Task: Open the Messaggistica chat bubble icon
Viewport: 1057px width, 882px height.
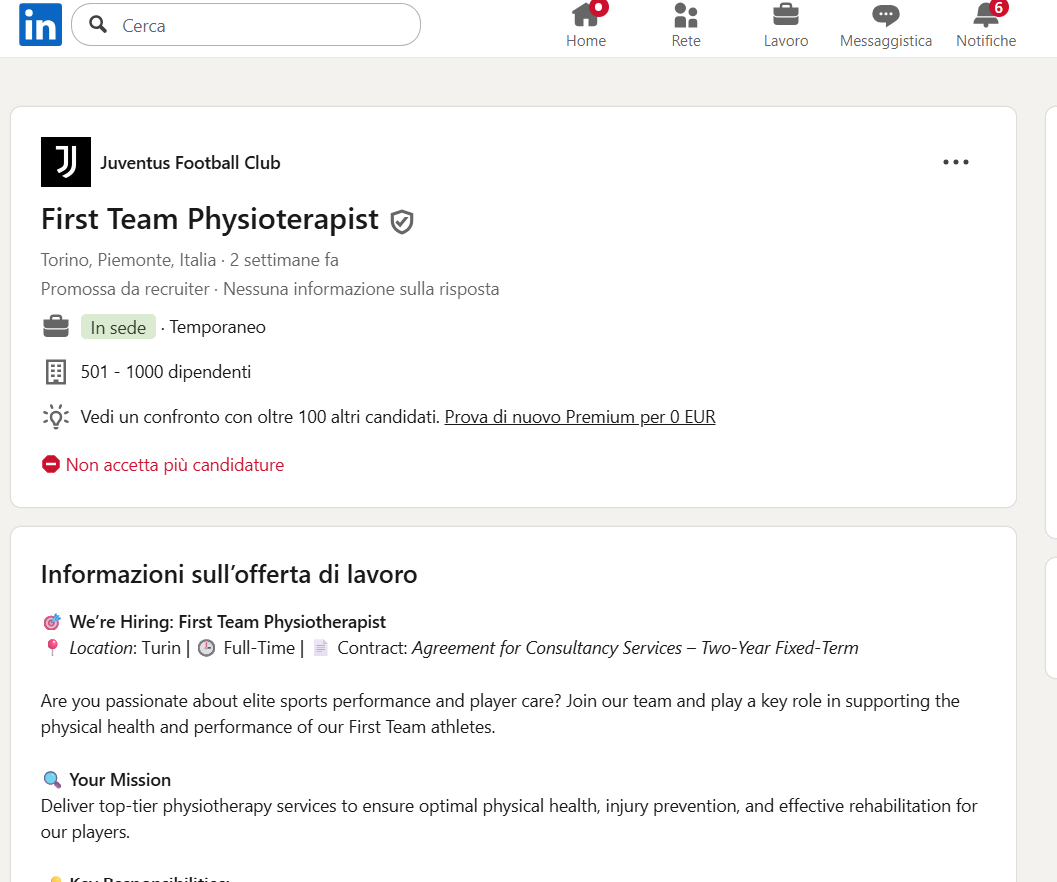Action: (x=885, y=14)
